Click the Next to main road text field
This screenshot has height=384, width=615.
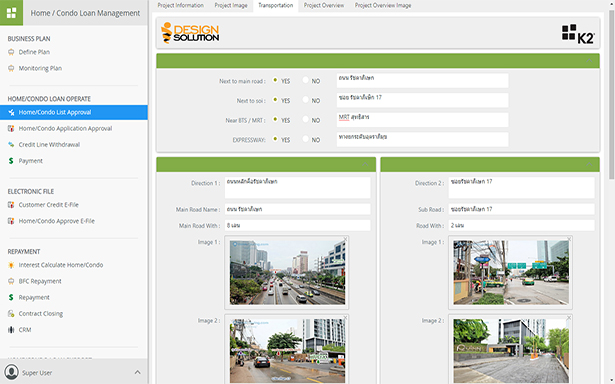(422, 81)
